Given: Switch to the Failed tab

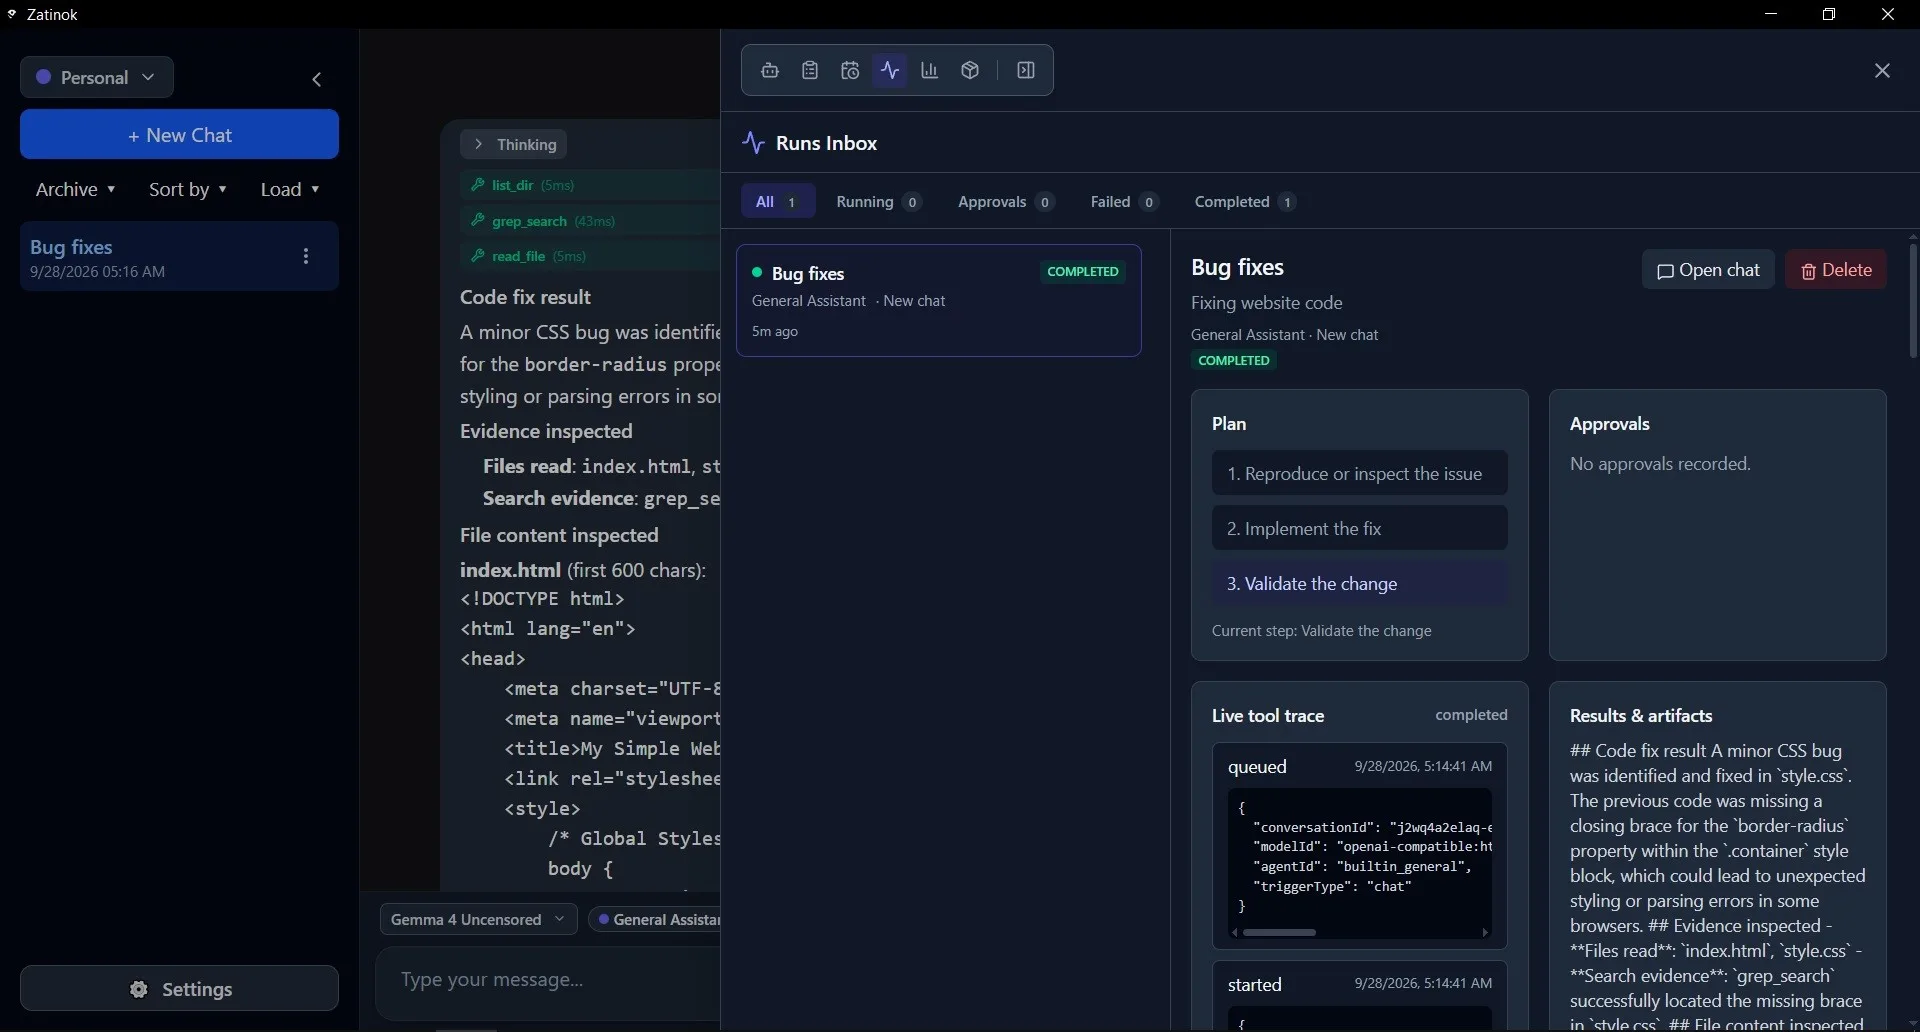Looking at the screenshot, I should pyautogui.click(x=1123, y=201).
